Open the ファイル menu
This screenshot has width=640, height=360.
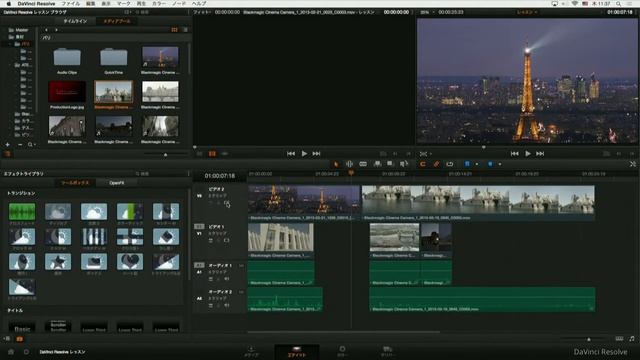(x=71, y=4)
